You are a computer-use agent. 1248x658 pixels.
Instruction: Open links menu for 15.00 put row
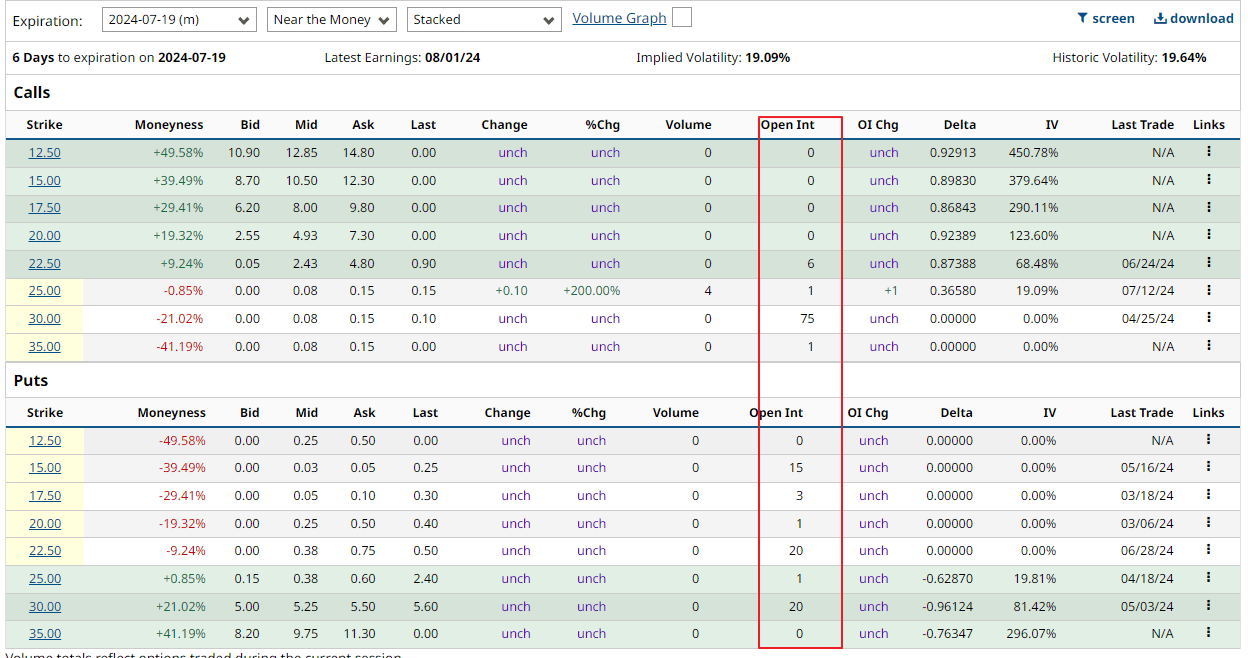point(1208,467)
